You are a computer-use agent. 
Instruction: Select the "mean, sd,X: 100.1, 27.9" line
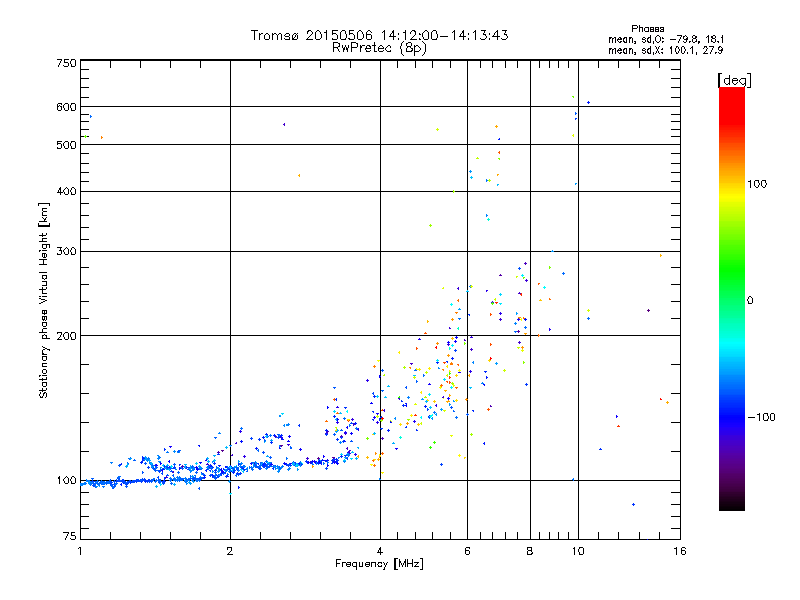pyautogui.click(x=665, y=50)
